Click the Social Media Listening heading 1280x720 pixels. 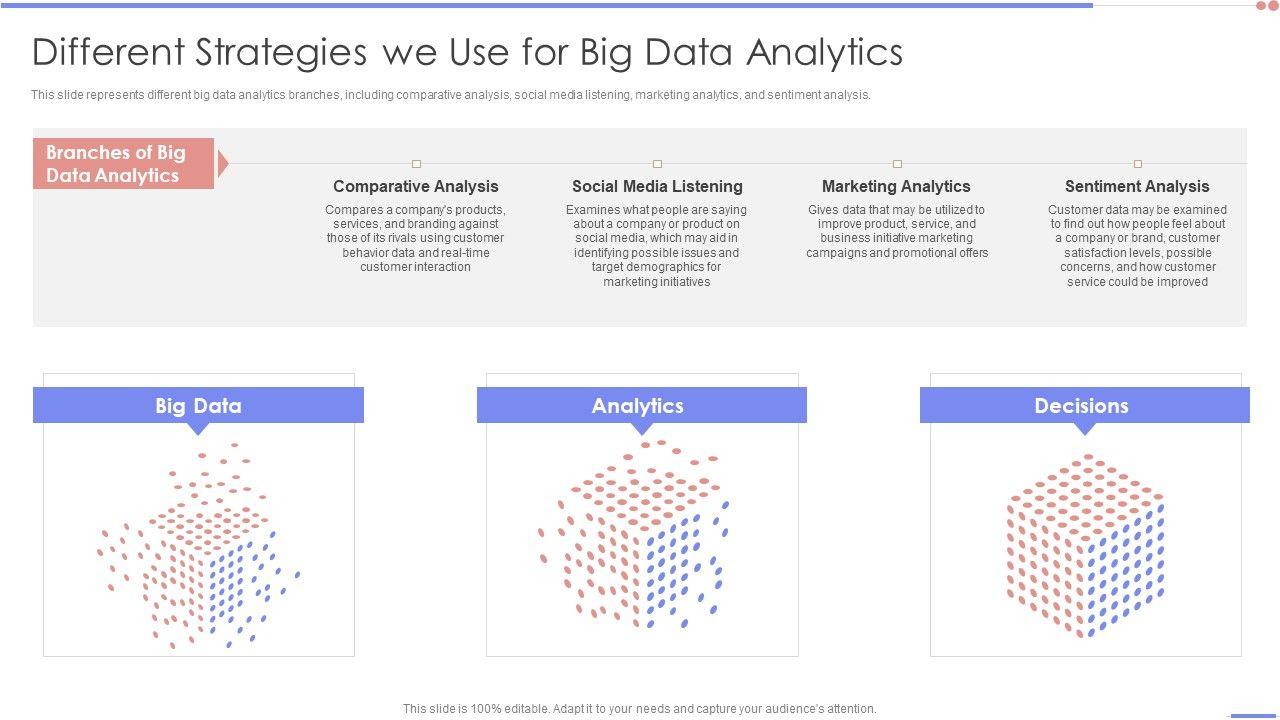pos(657,186)
